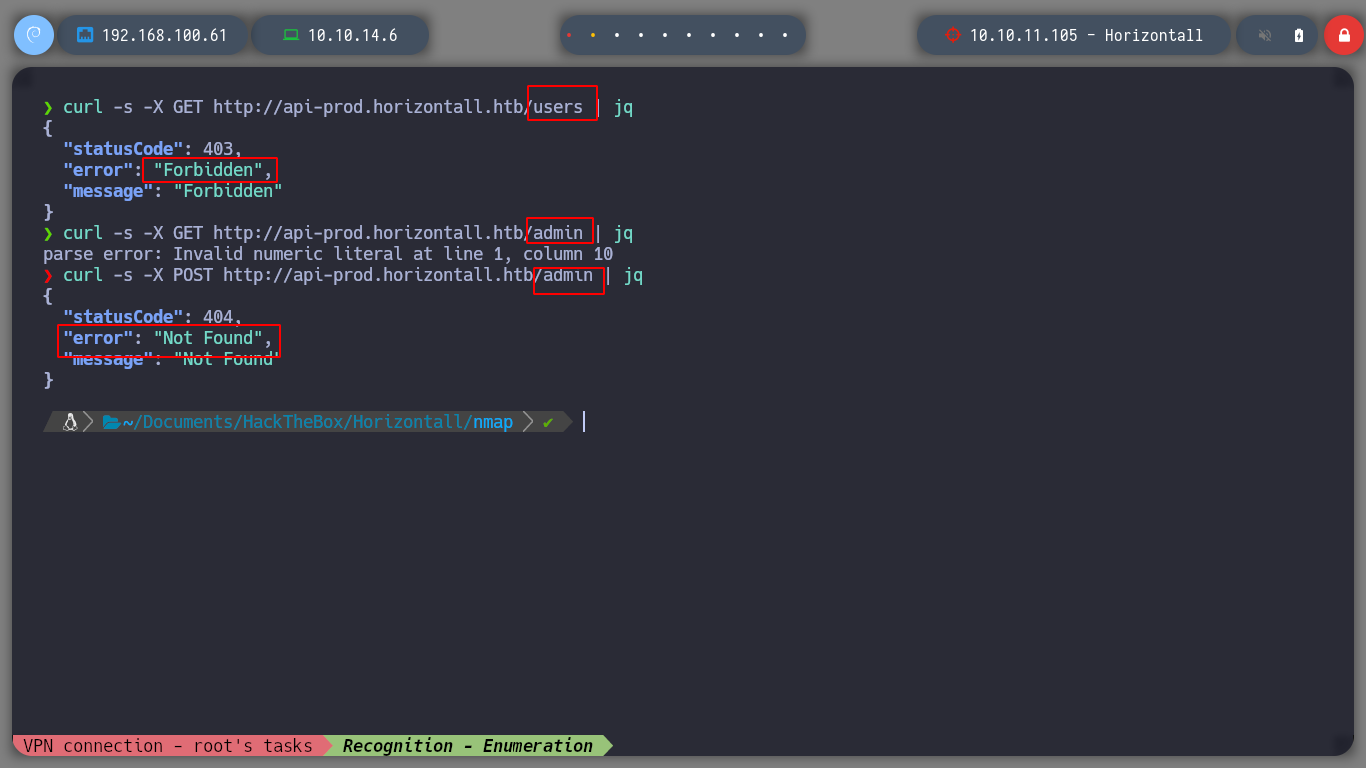Image resolution: width=1366 pixels, height=768 pixels.
Task: Open the Debian logo launcher menu
Action: [33, 35]
